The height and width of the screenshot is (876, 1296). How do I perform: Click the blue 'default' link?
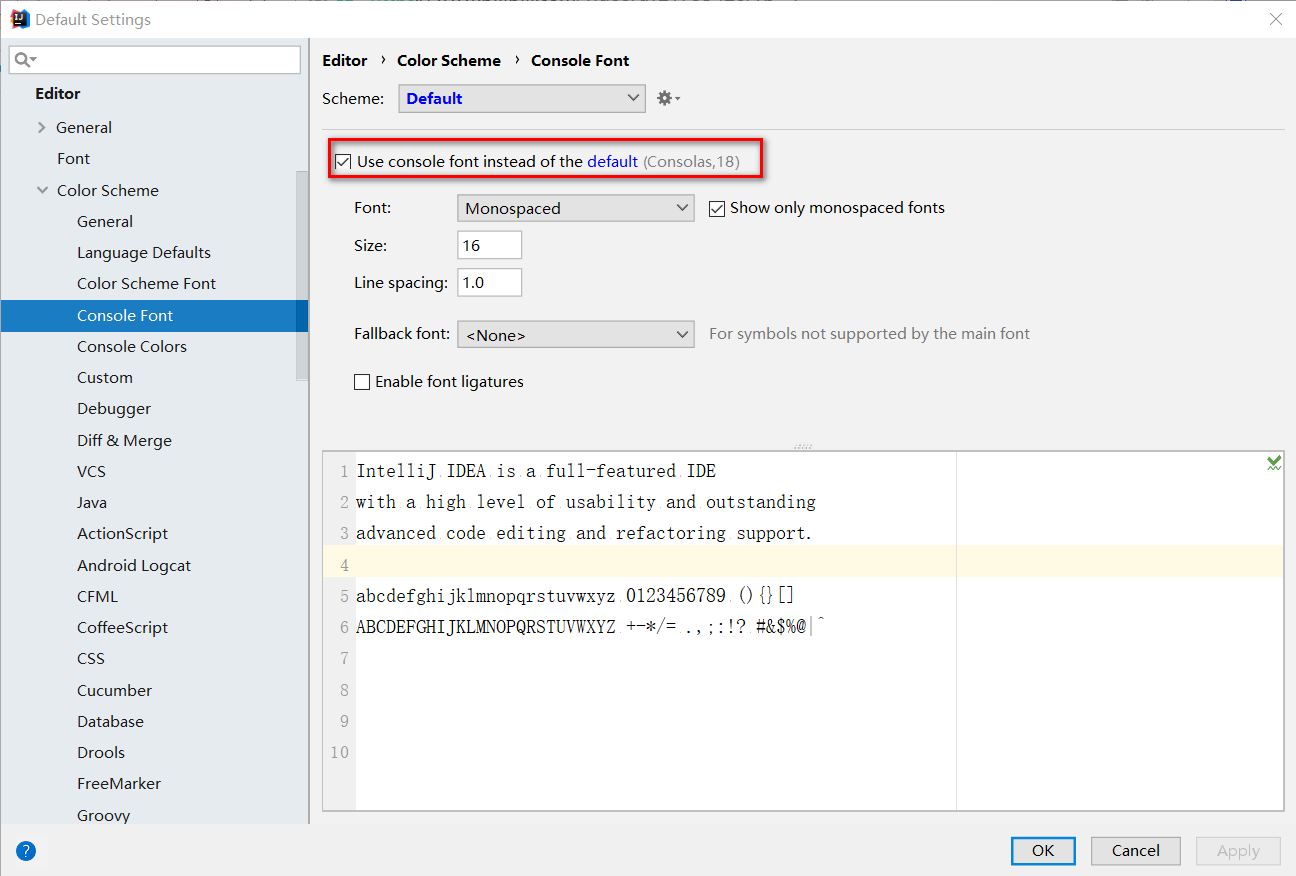[x=612, y=161]
